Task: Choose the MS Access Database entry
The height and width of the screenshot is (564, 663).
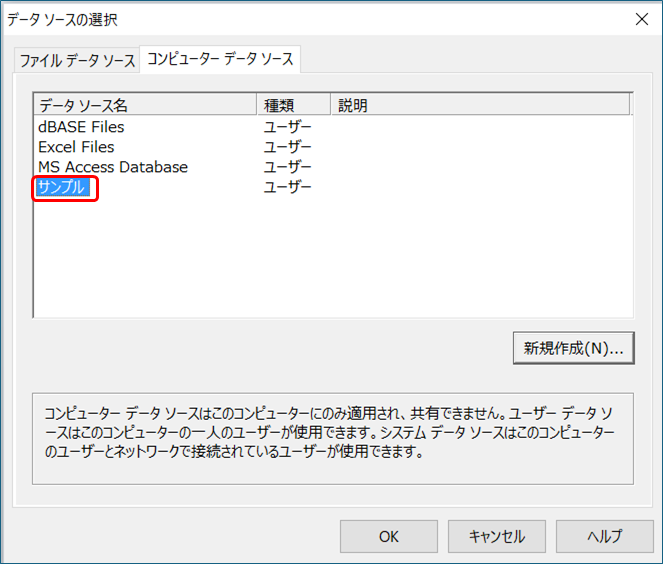Action: [x=113, y=167]
